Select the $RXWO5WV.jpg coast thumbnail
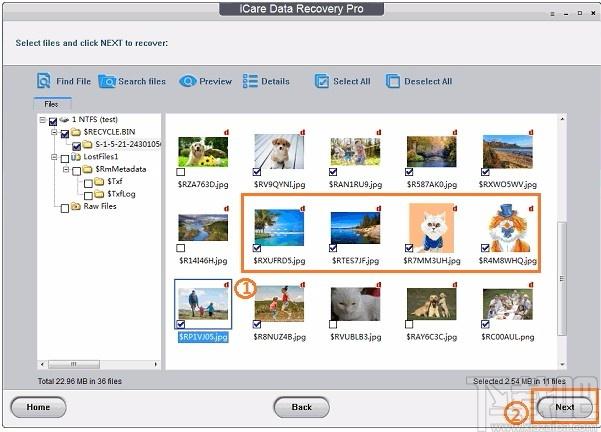This screenshot has width=601, height=432. [x=507, y=152]
